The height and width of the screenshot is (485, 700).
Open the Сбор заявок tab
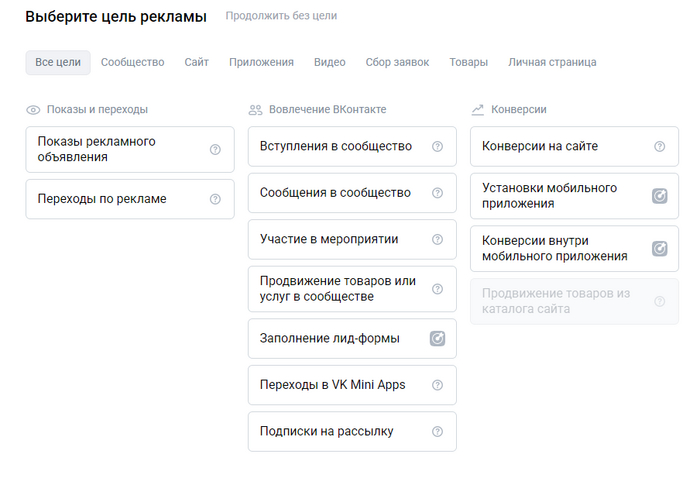[x=397, y=62]
